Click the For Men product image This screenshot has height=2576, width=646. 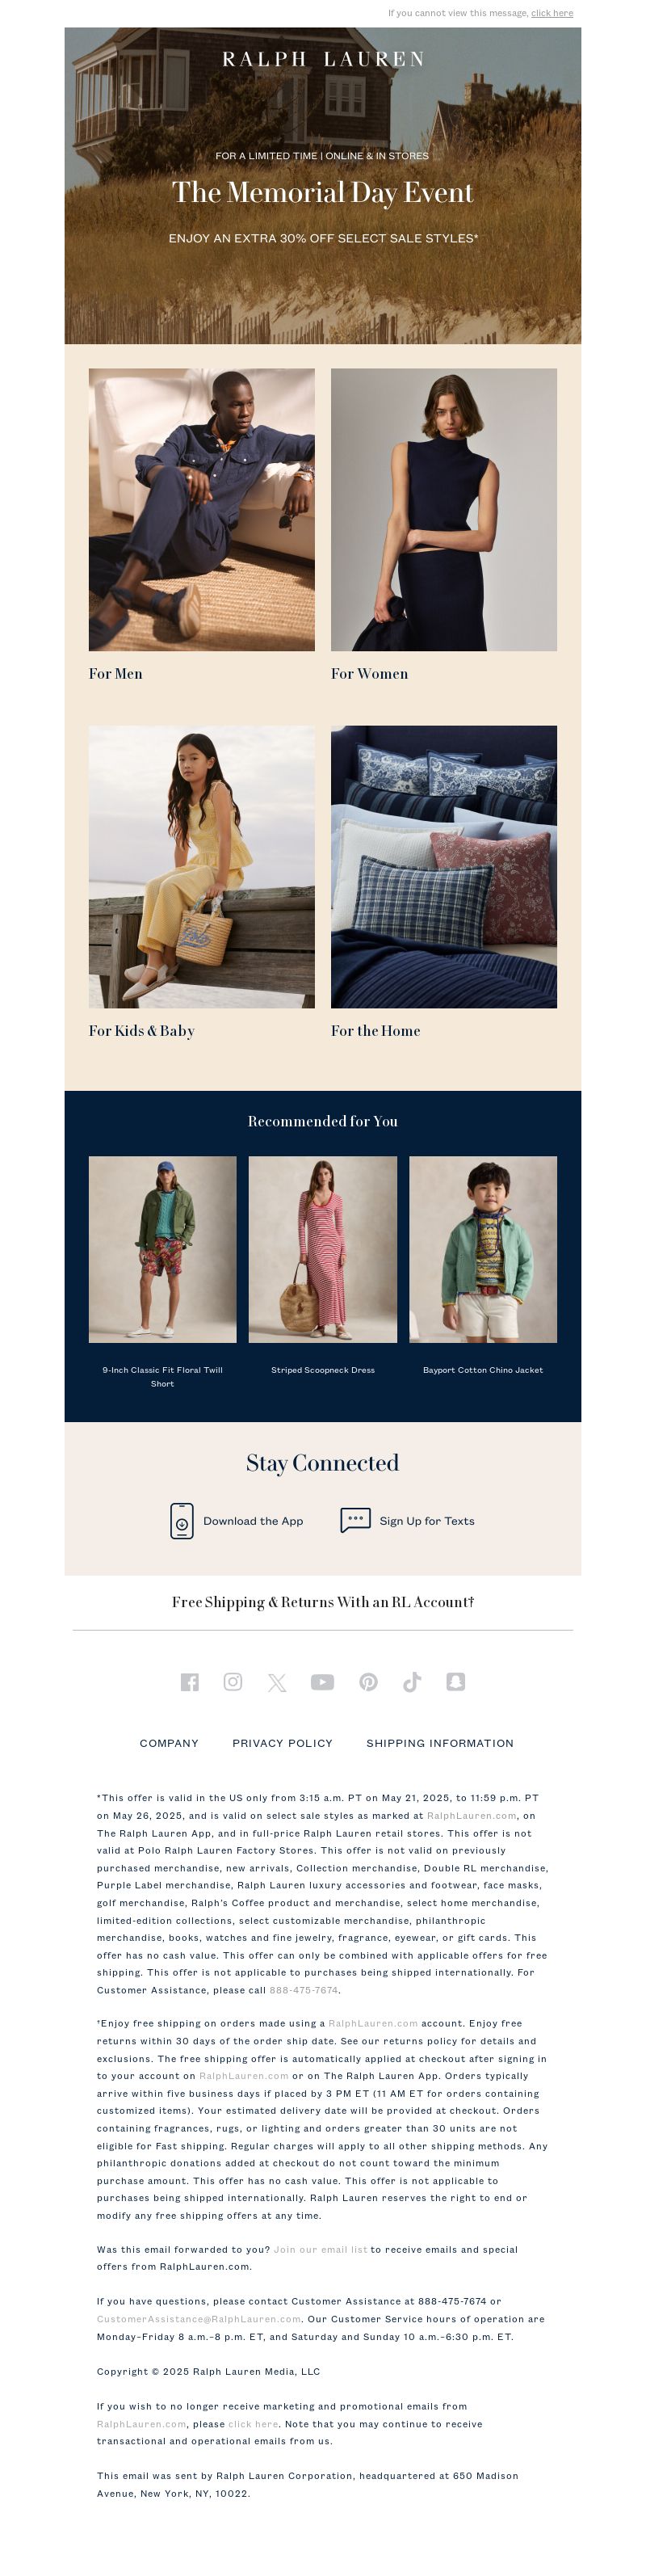[x=202, y=510]
